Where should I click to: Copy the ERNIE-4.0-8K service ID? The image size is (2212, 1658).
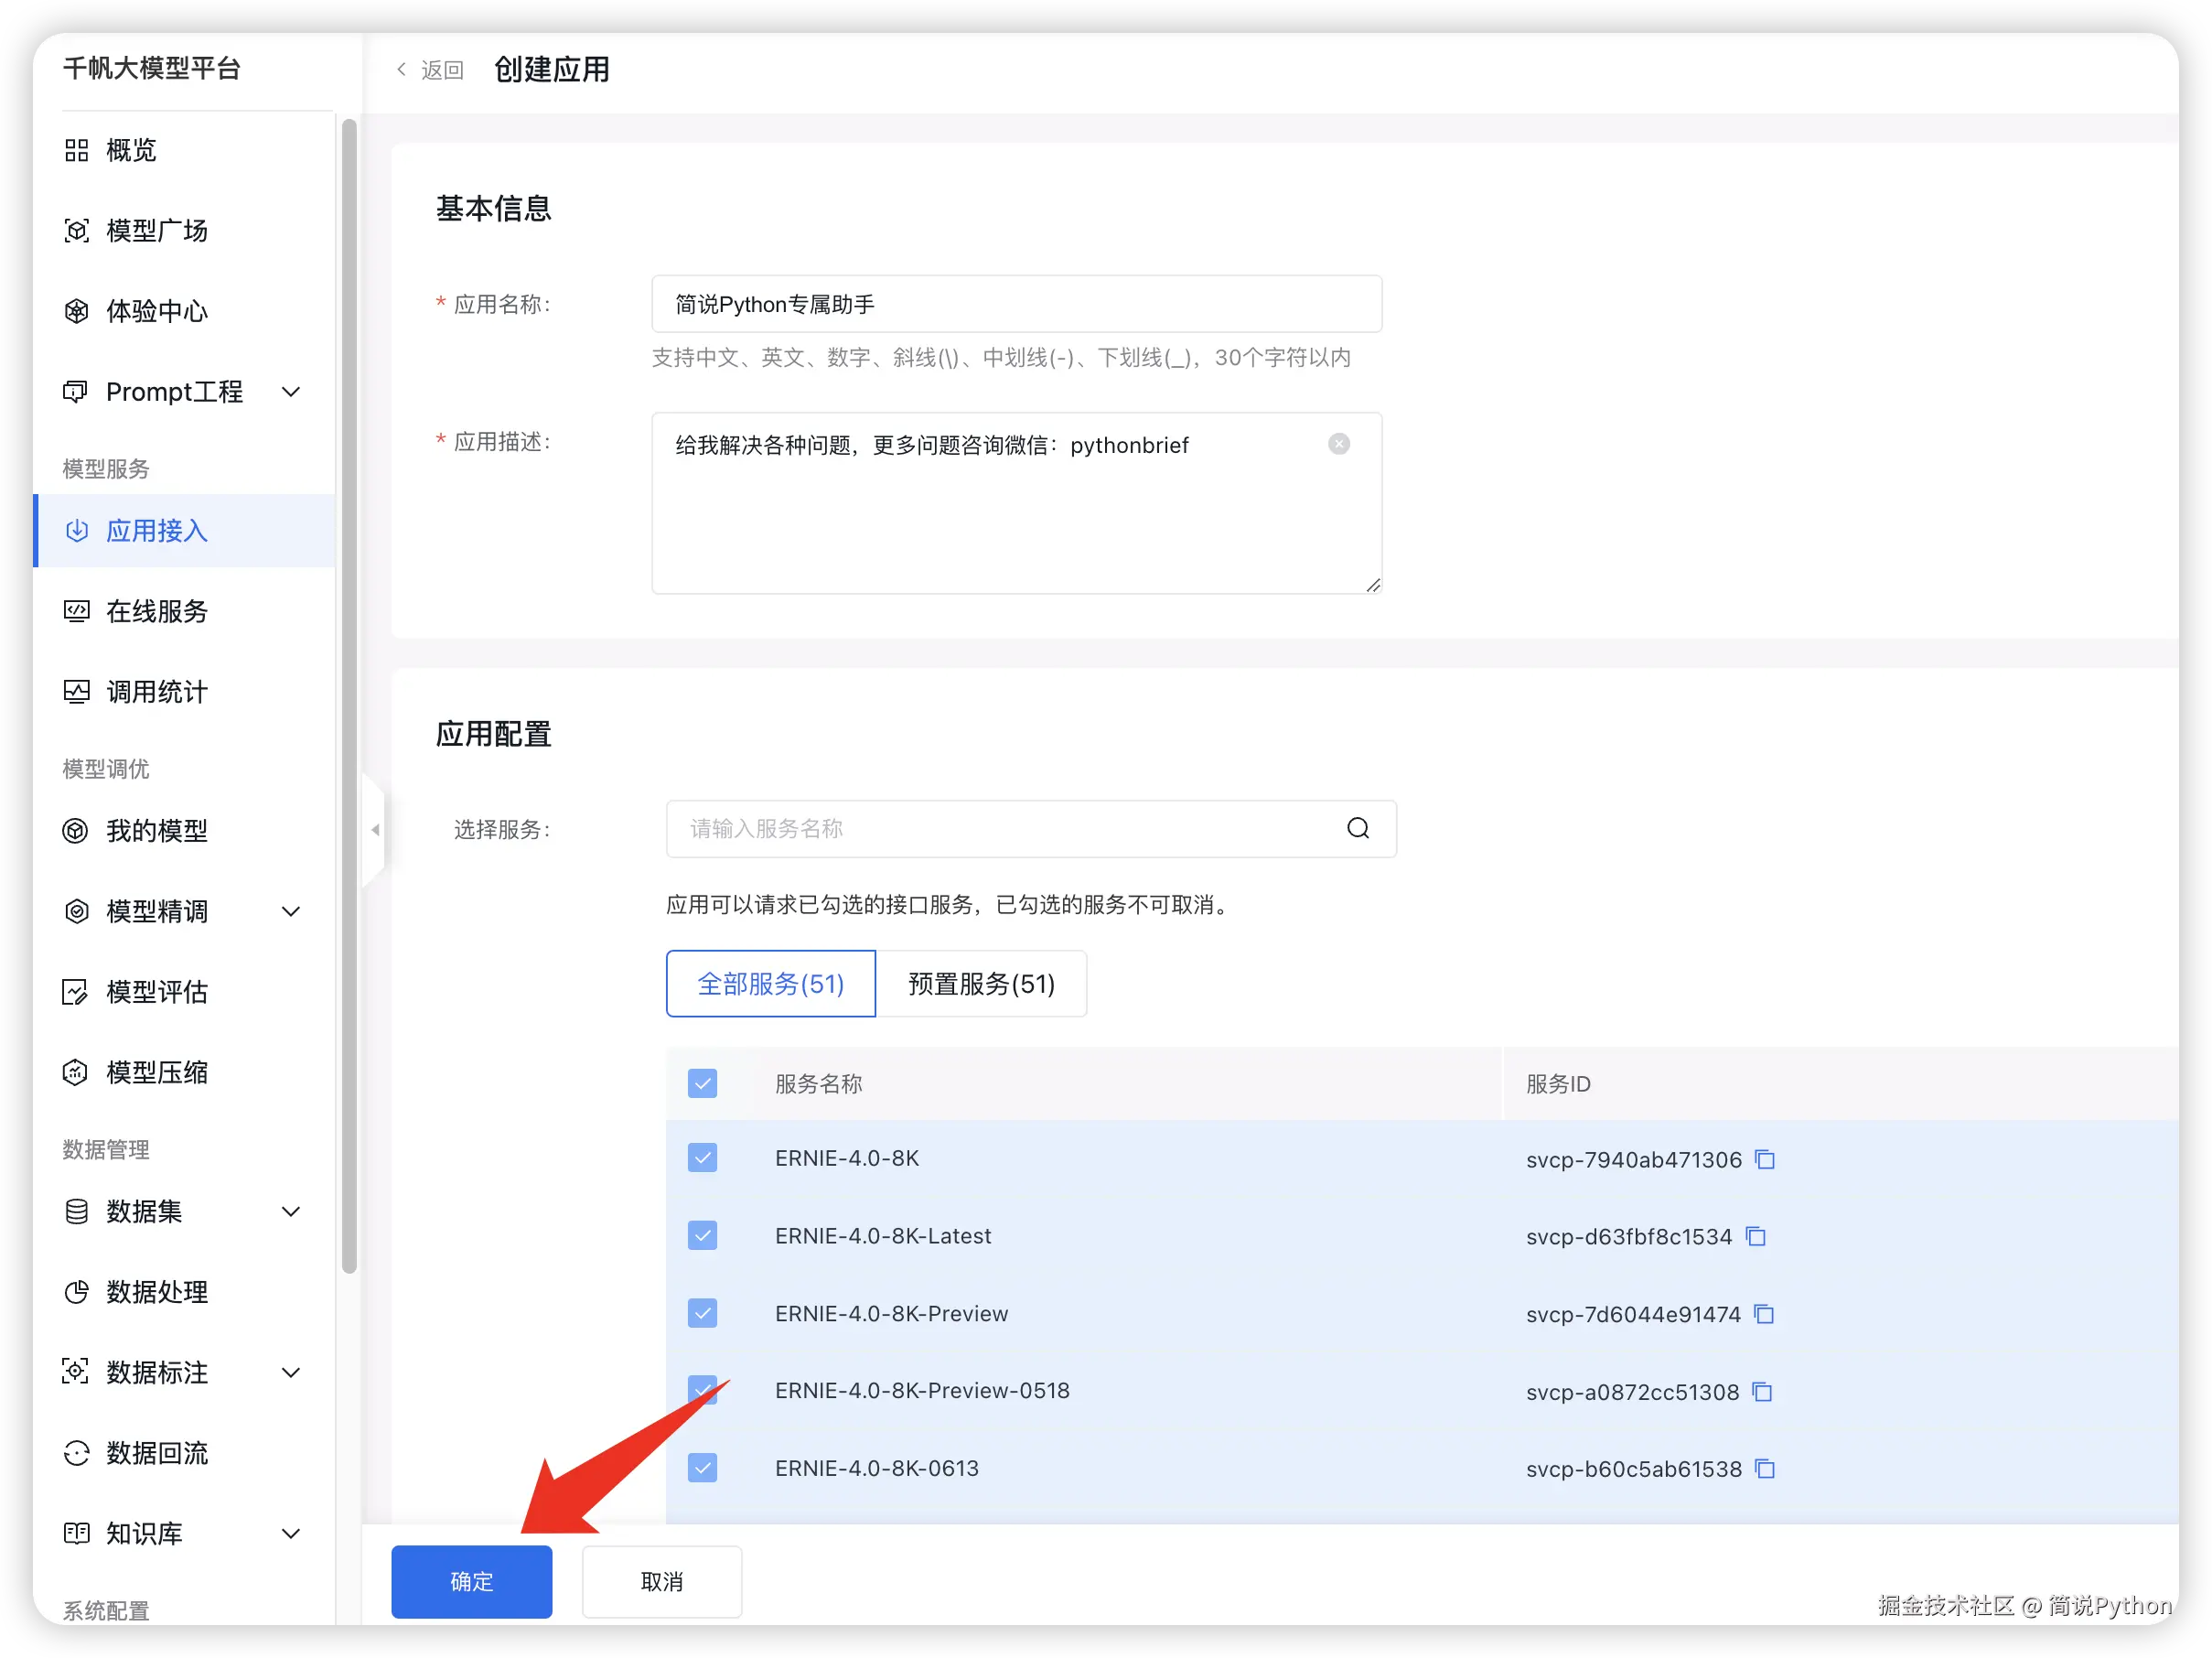point(1765,1159)
